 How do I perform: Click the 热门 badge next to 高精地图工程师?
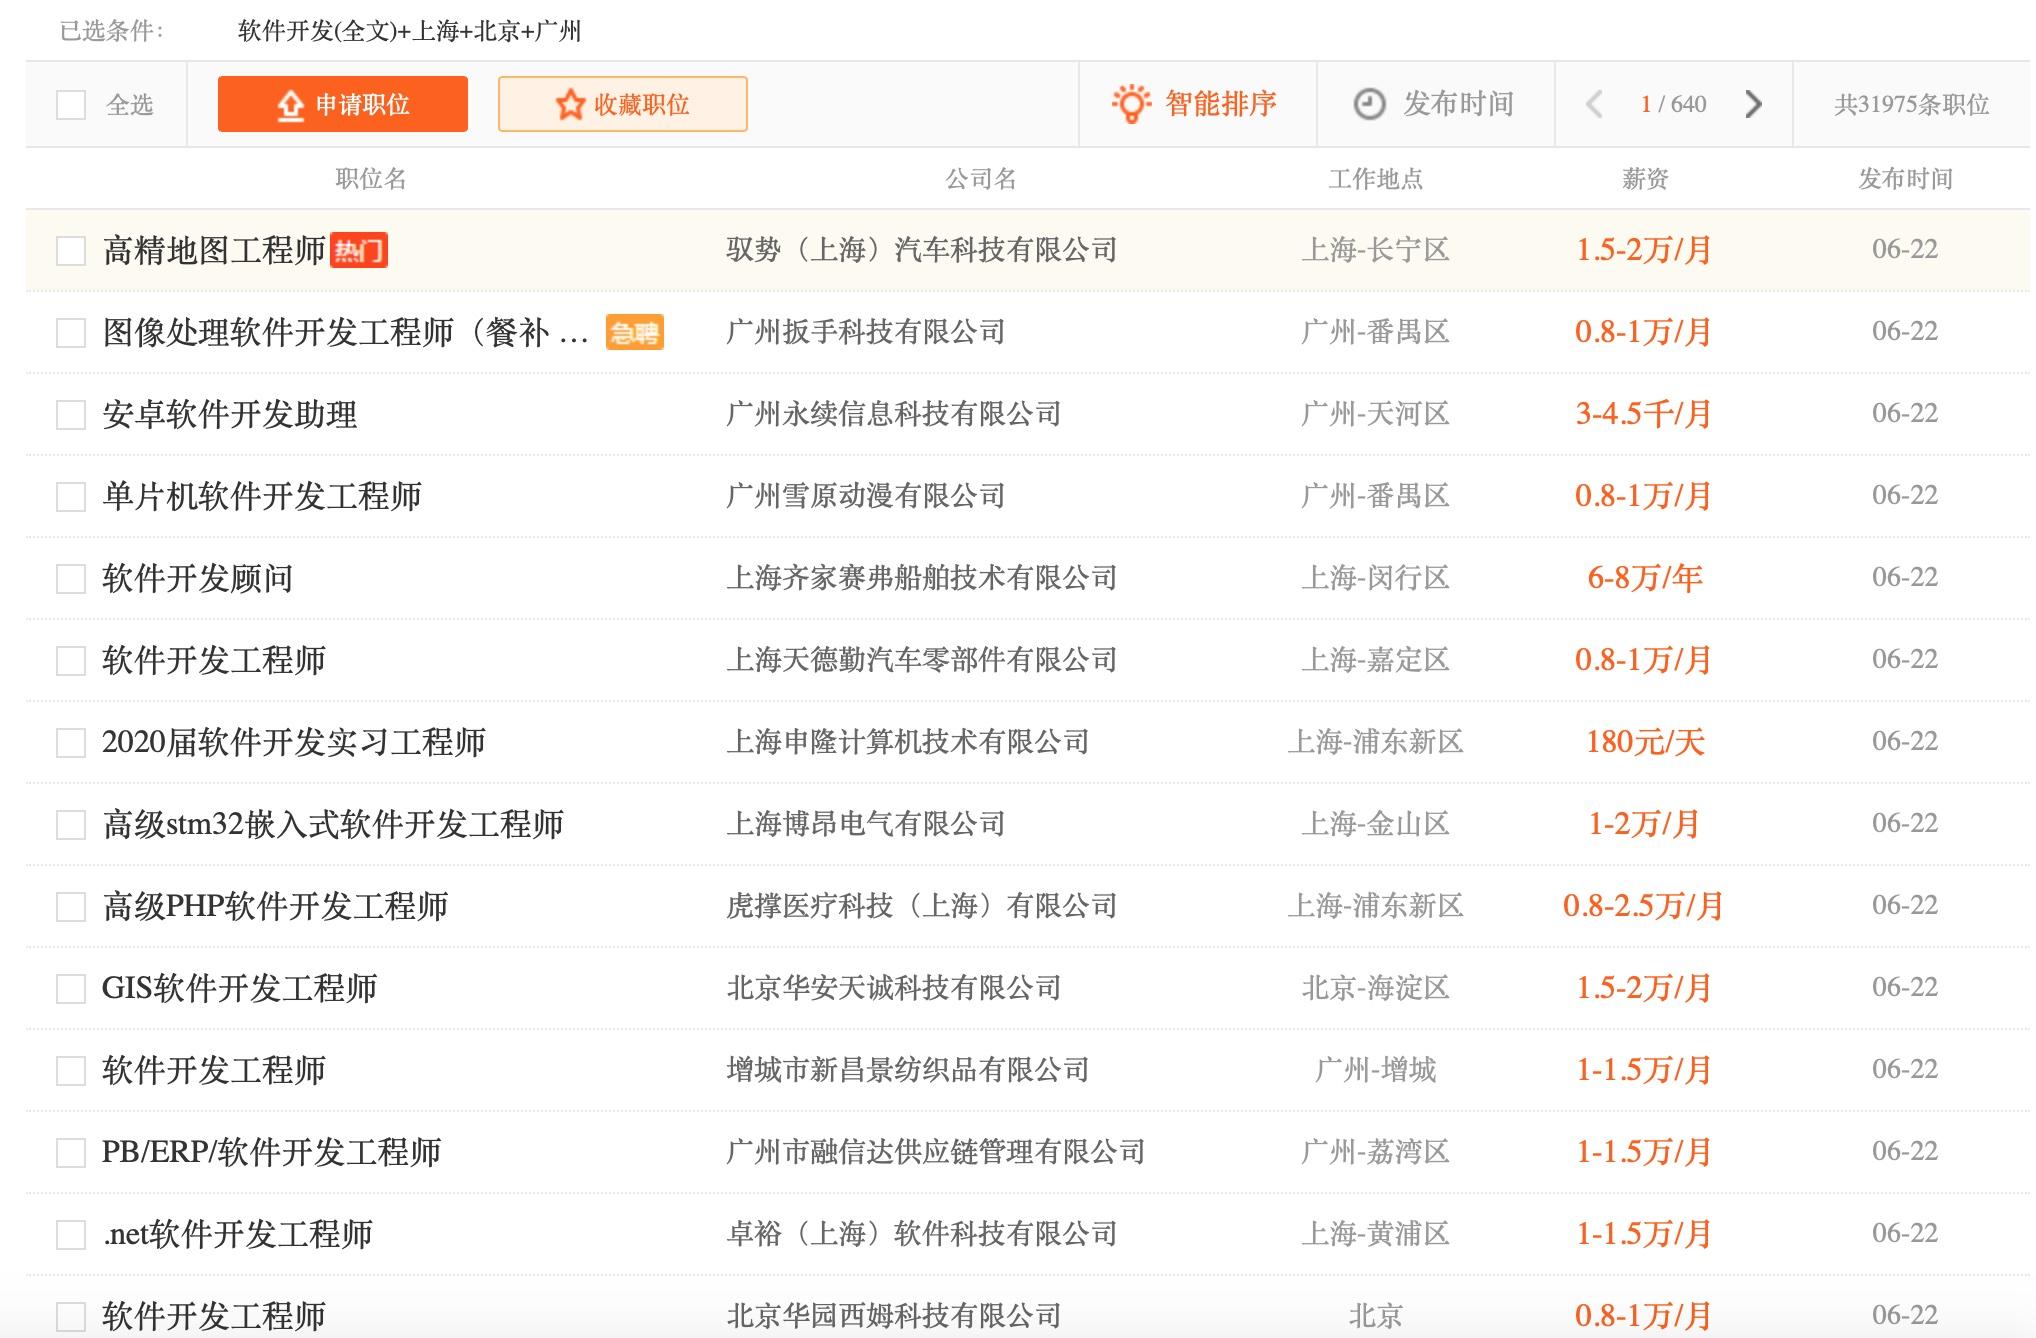coord(359,250)
